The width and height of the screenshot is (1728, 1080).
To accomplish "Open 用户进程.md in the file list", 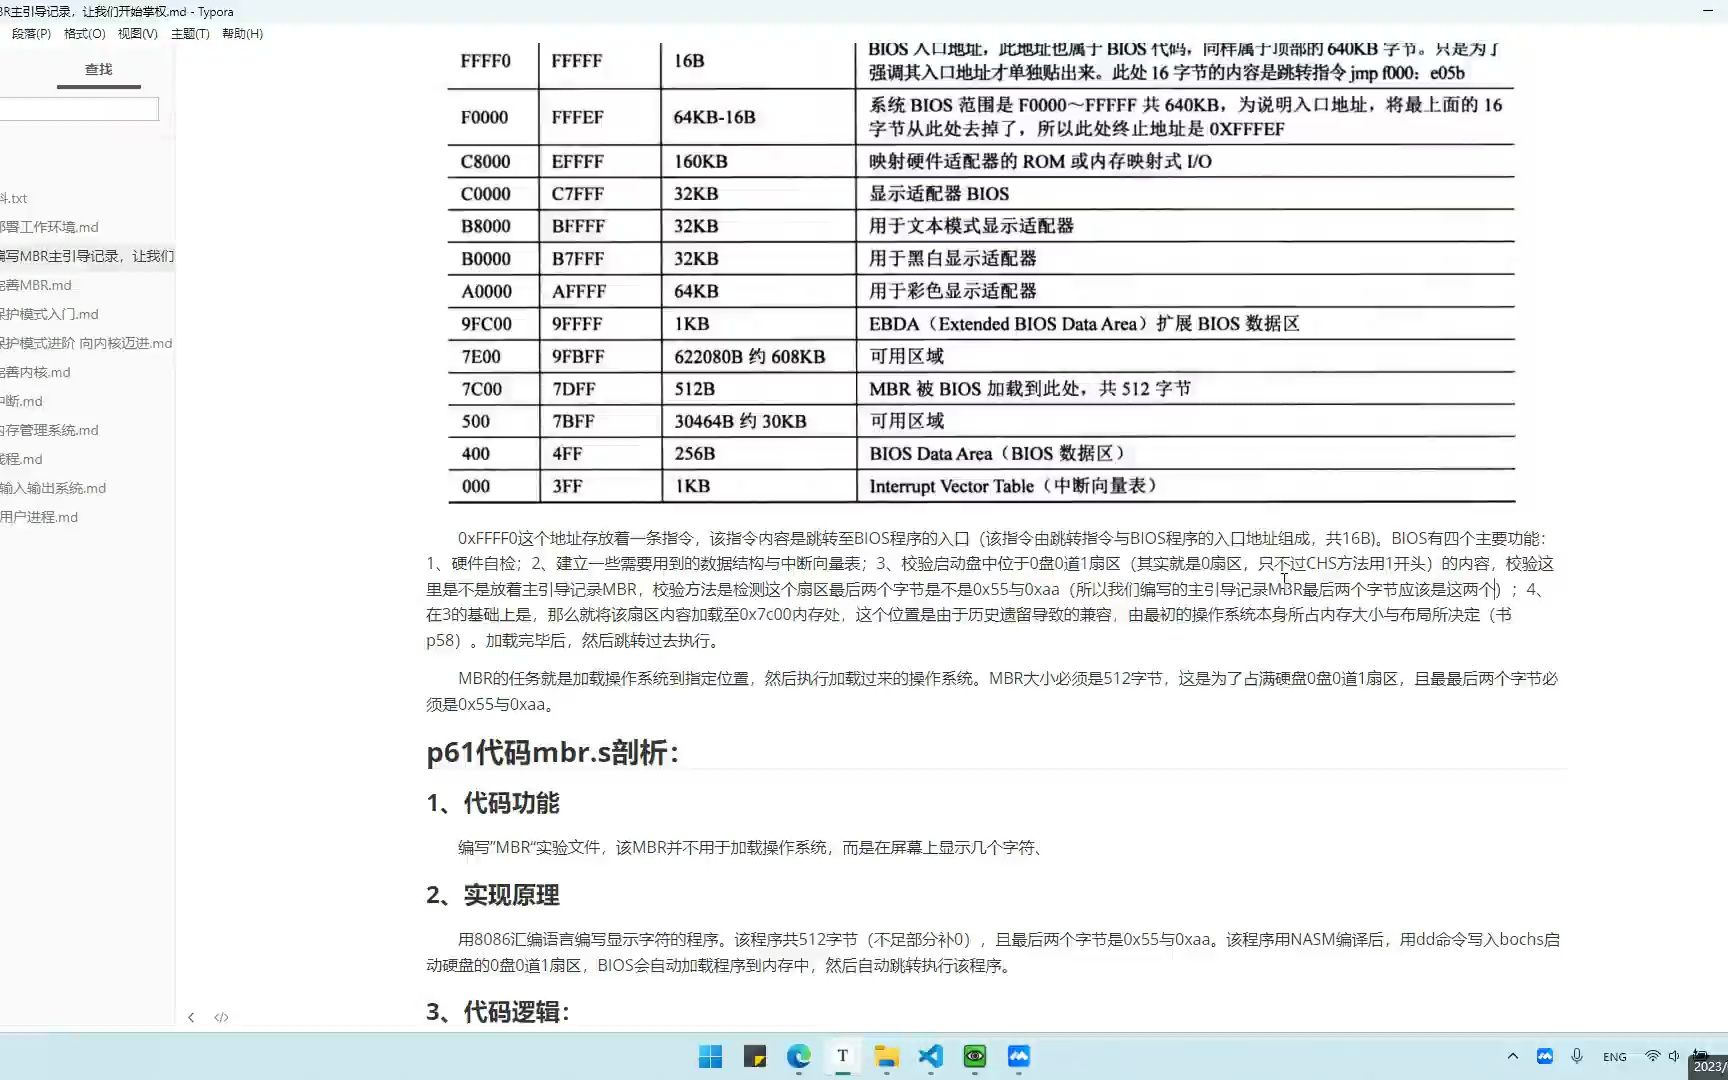I will click(x=40, y=517).
